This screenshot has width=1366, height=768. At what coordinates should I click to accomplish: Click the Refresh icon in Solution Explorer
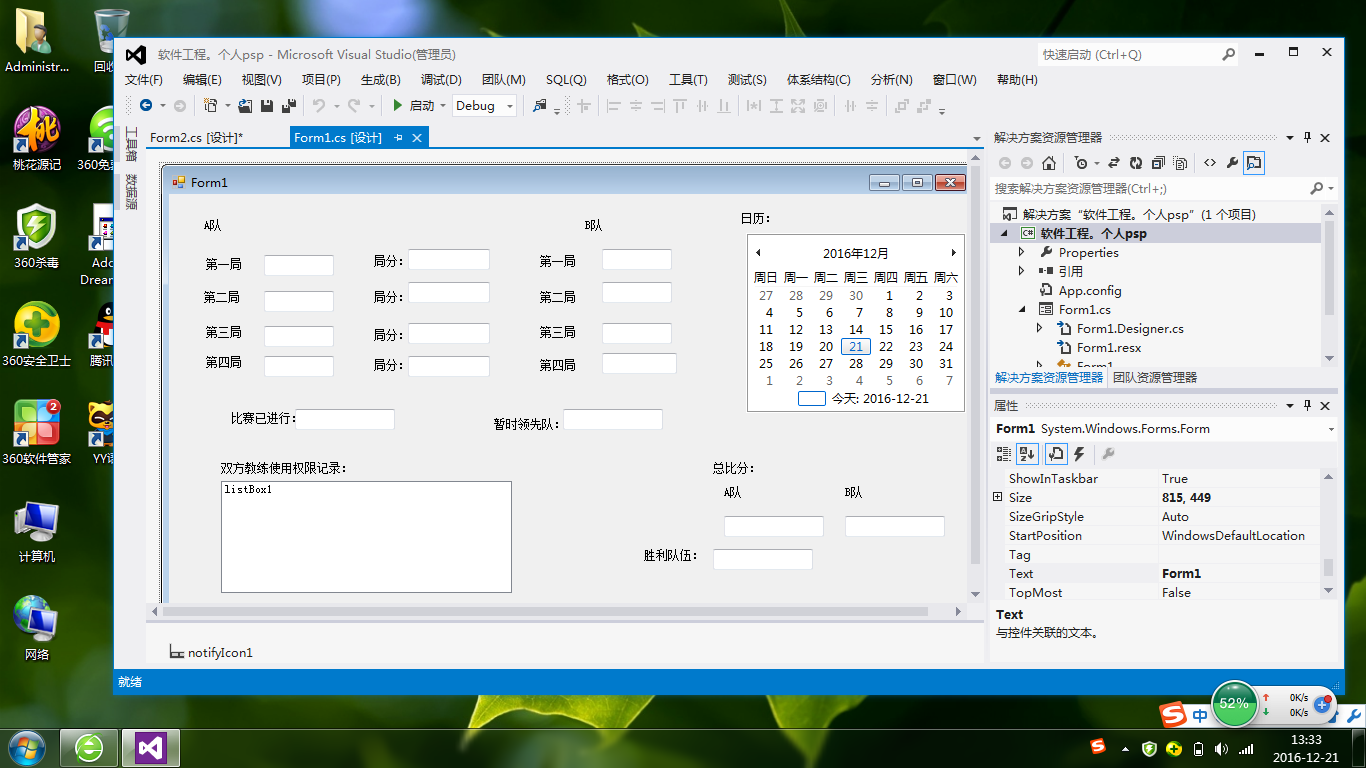point(1136,163)
